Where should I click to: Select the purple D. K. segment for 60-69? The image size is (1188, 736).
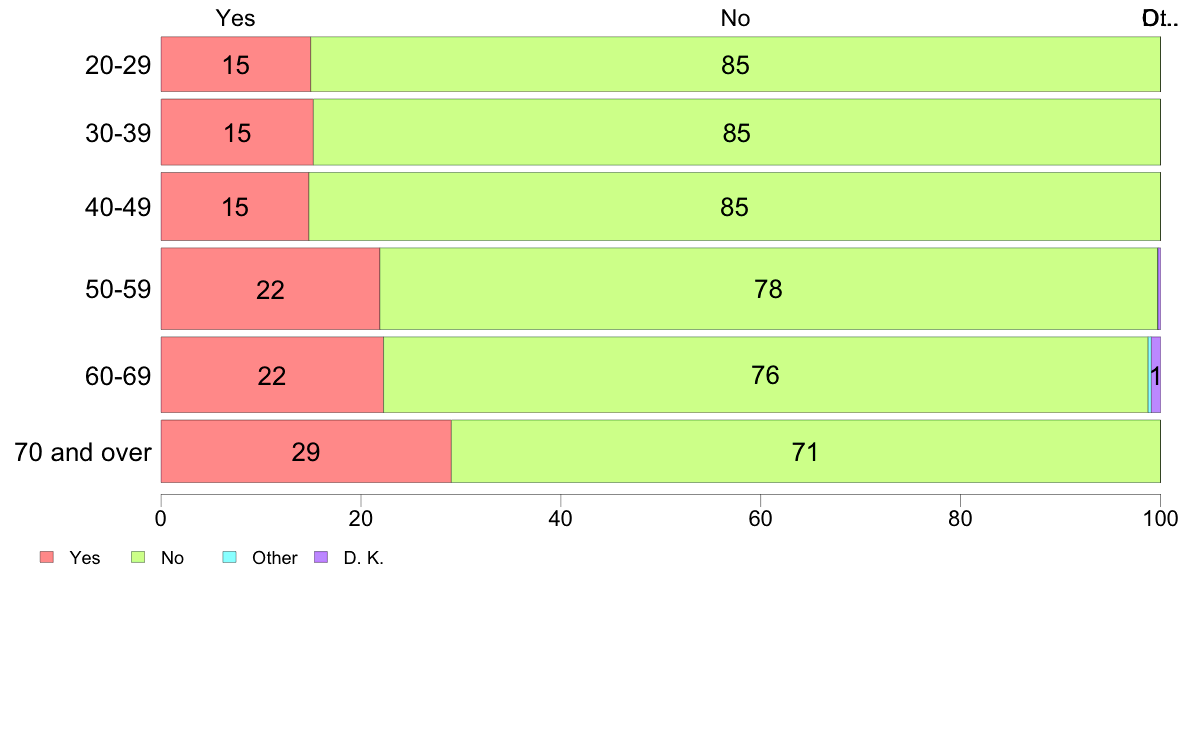(x=1156, y=375)
